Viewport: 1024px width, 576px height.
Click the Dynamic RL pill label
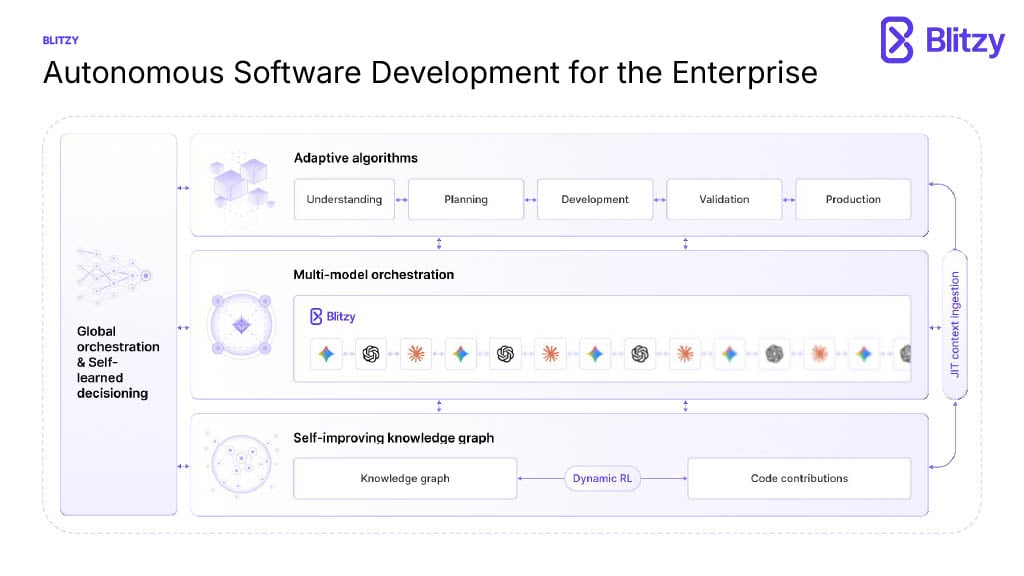[602, 478]
